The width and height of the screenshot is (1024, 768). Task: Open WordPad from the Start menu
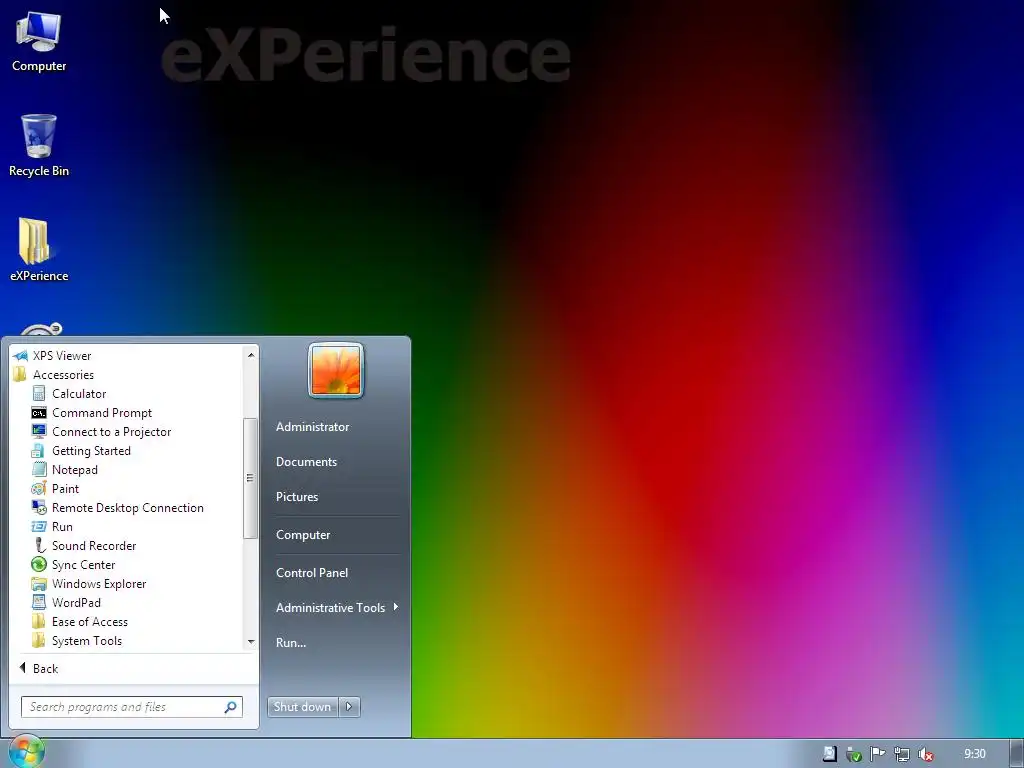click(76, 602)
